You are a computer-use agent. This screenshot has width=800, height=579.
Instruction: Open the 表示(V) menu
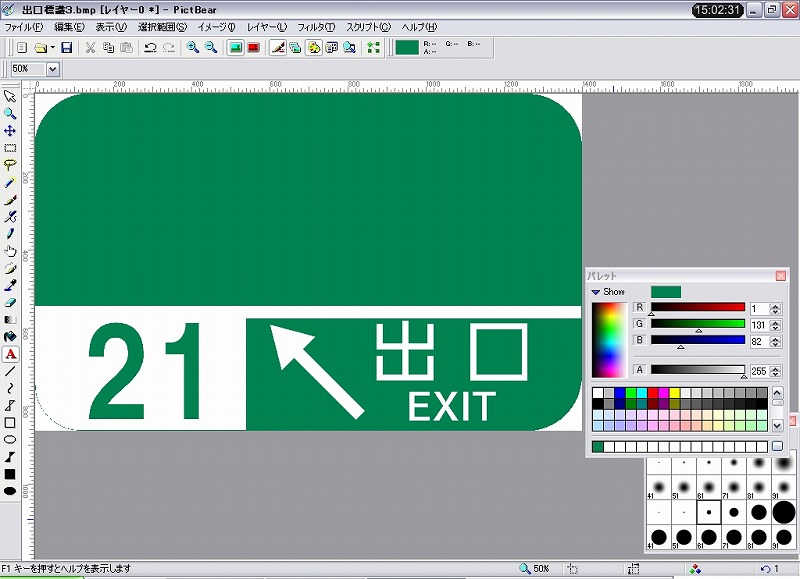coord(111,27)
